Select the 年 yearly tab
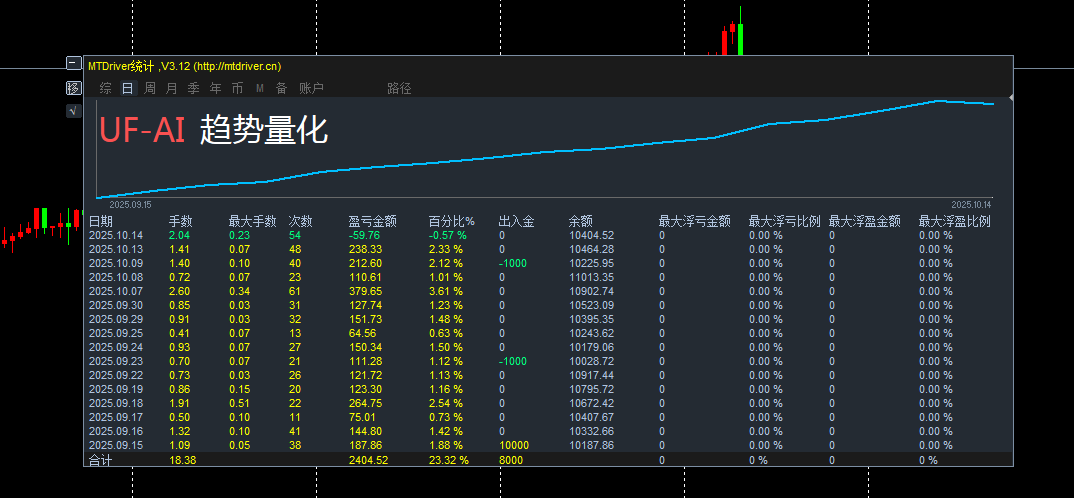 pyautogui.click(x=215, y=88)
